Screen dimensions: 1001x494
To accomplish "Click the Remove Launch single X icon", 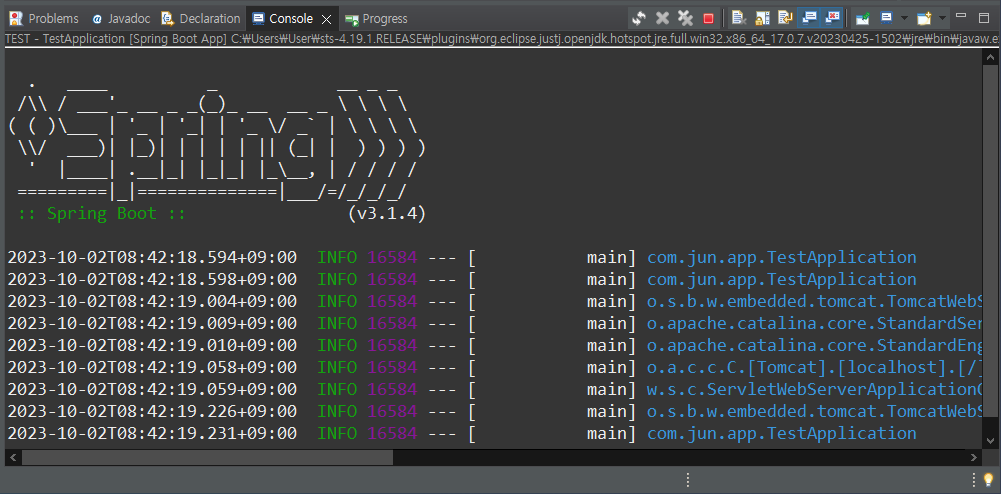I will point(663,19).
